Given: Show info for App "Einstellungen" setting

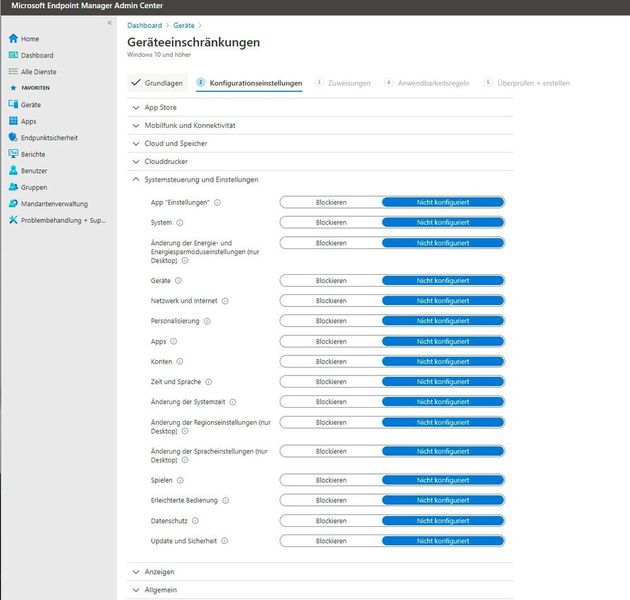Looking at the screenshot, I should point(217,203).
